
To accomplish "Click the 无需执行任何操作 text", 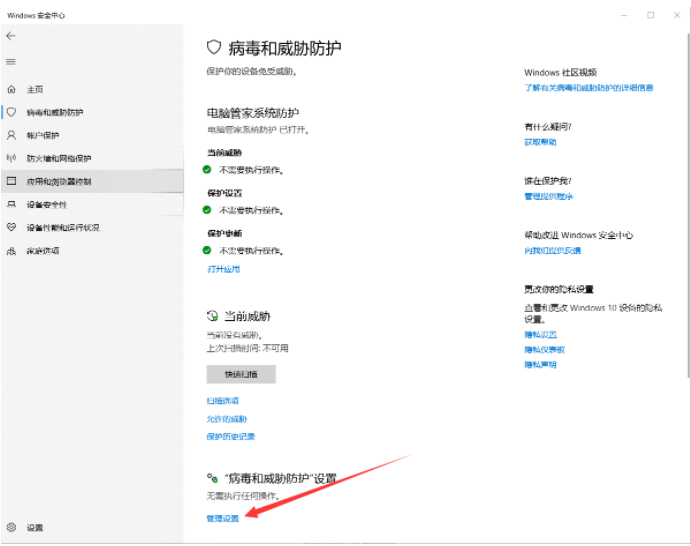I will (x=243, y=496).
